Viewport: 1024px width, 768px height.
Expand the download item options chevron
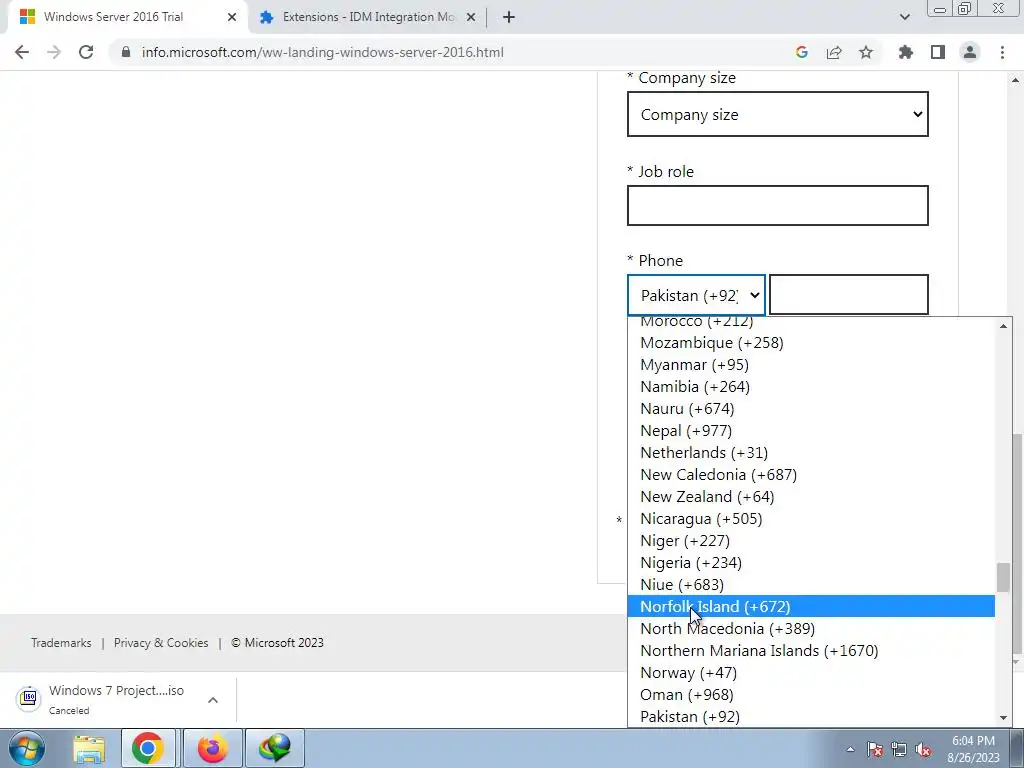(213, 700)
